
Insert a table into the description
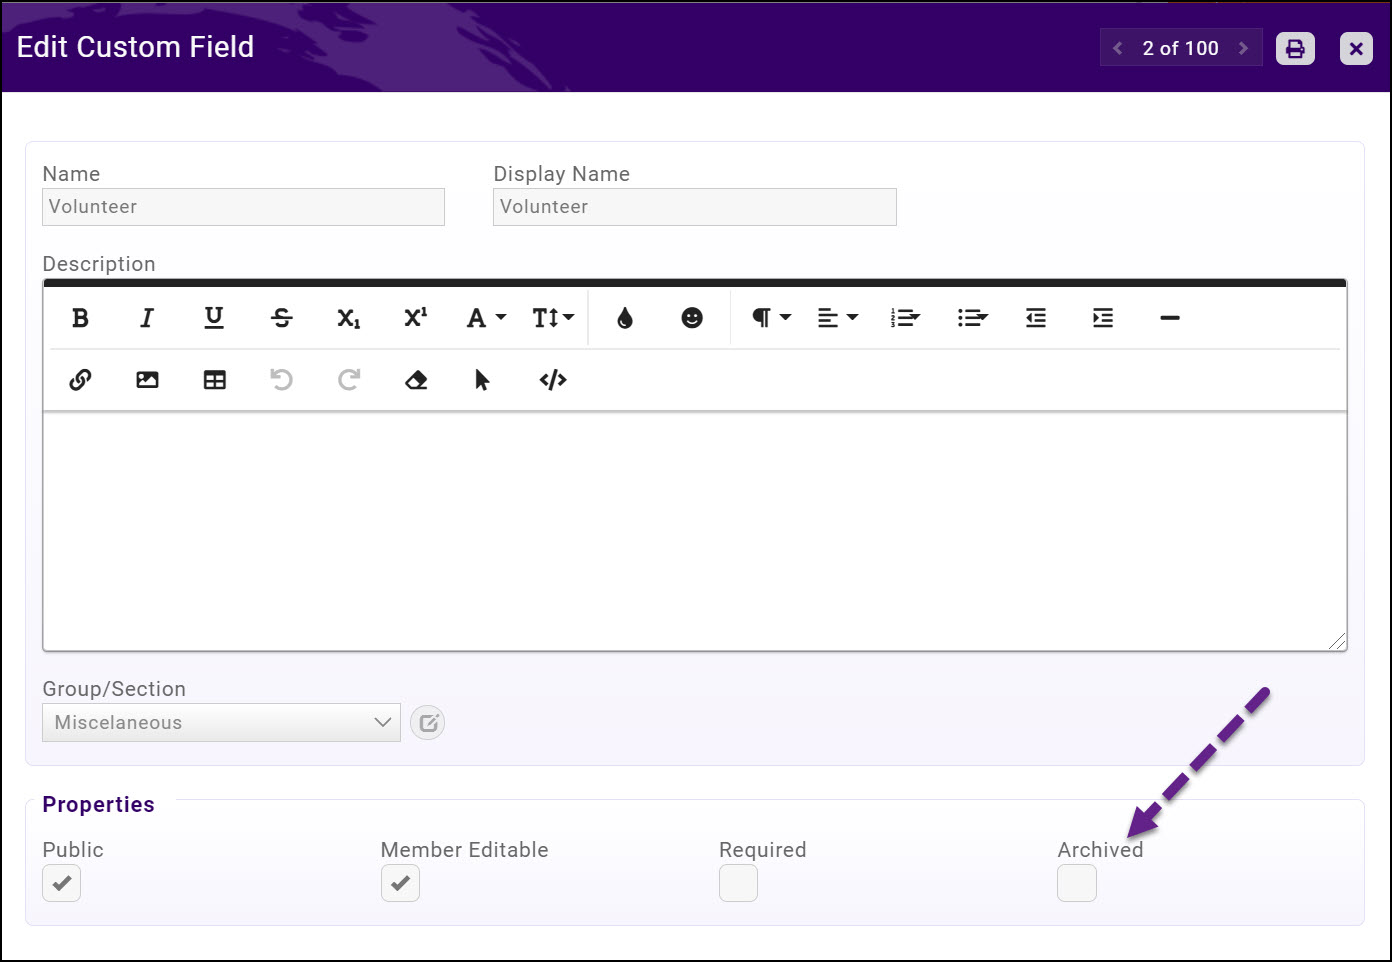(x=214, y=380)
